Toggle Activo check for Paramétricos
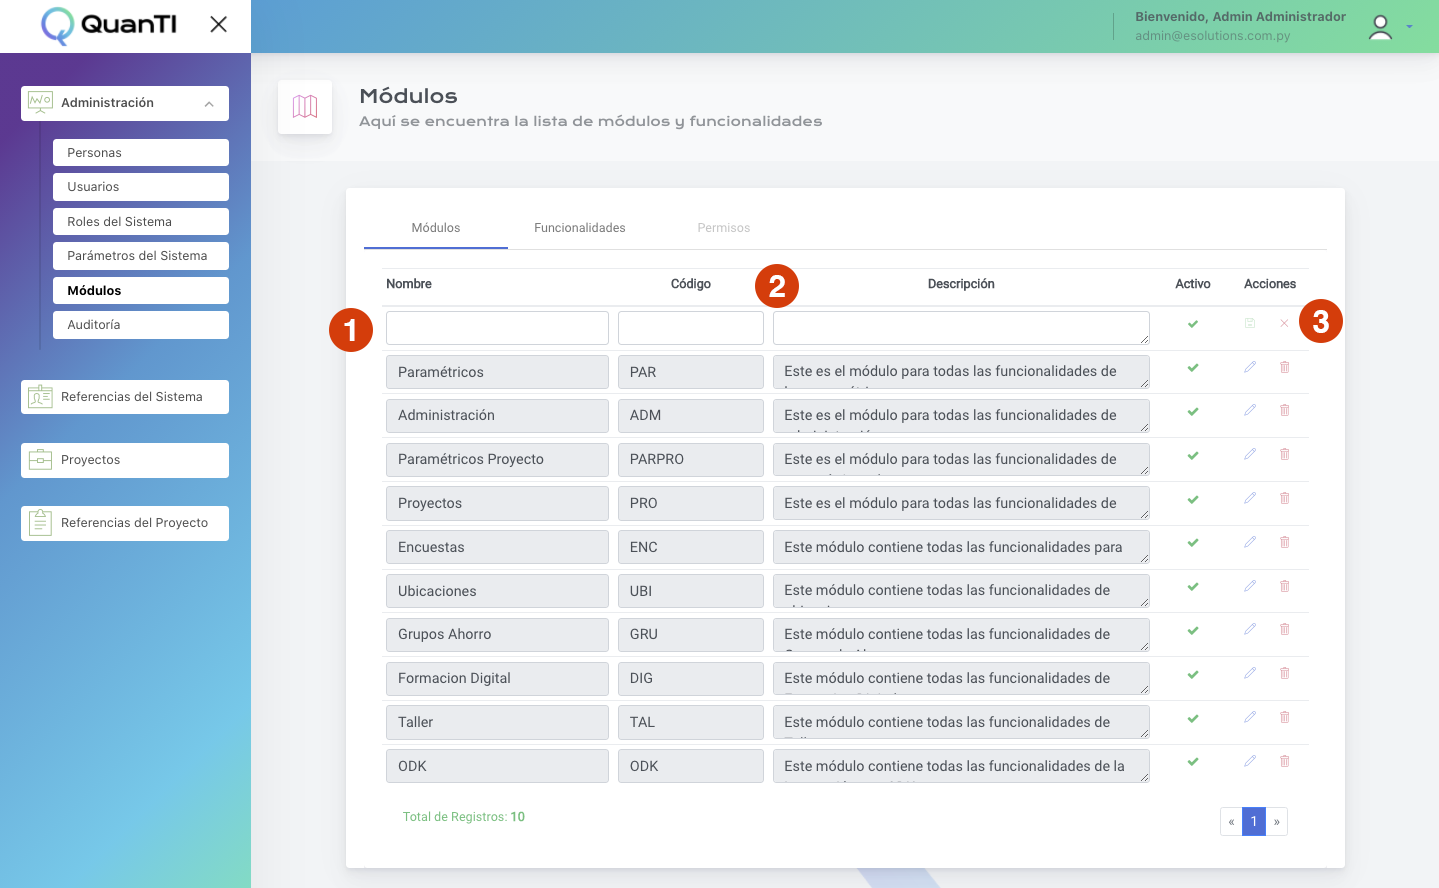 pos(1193,368)
